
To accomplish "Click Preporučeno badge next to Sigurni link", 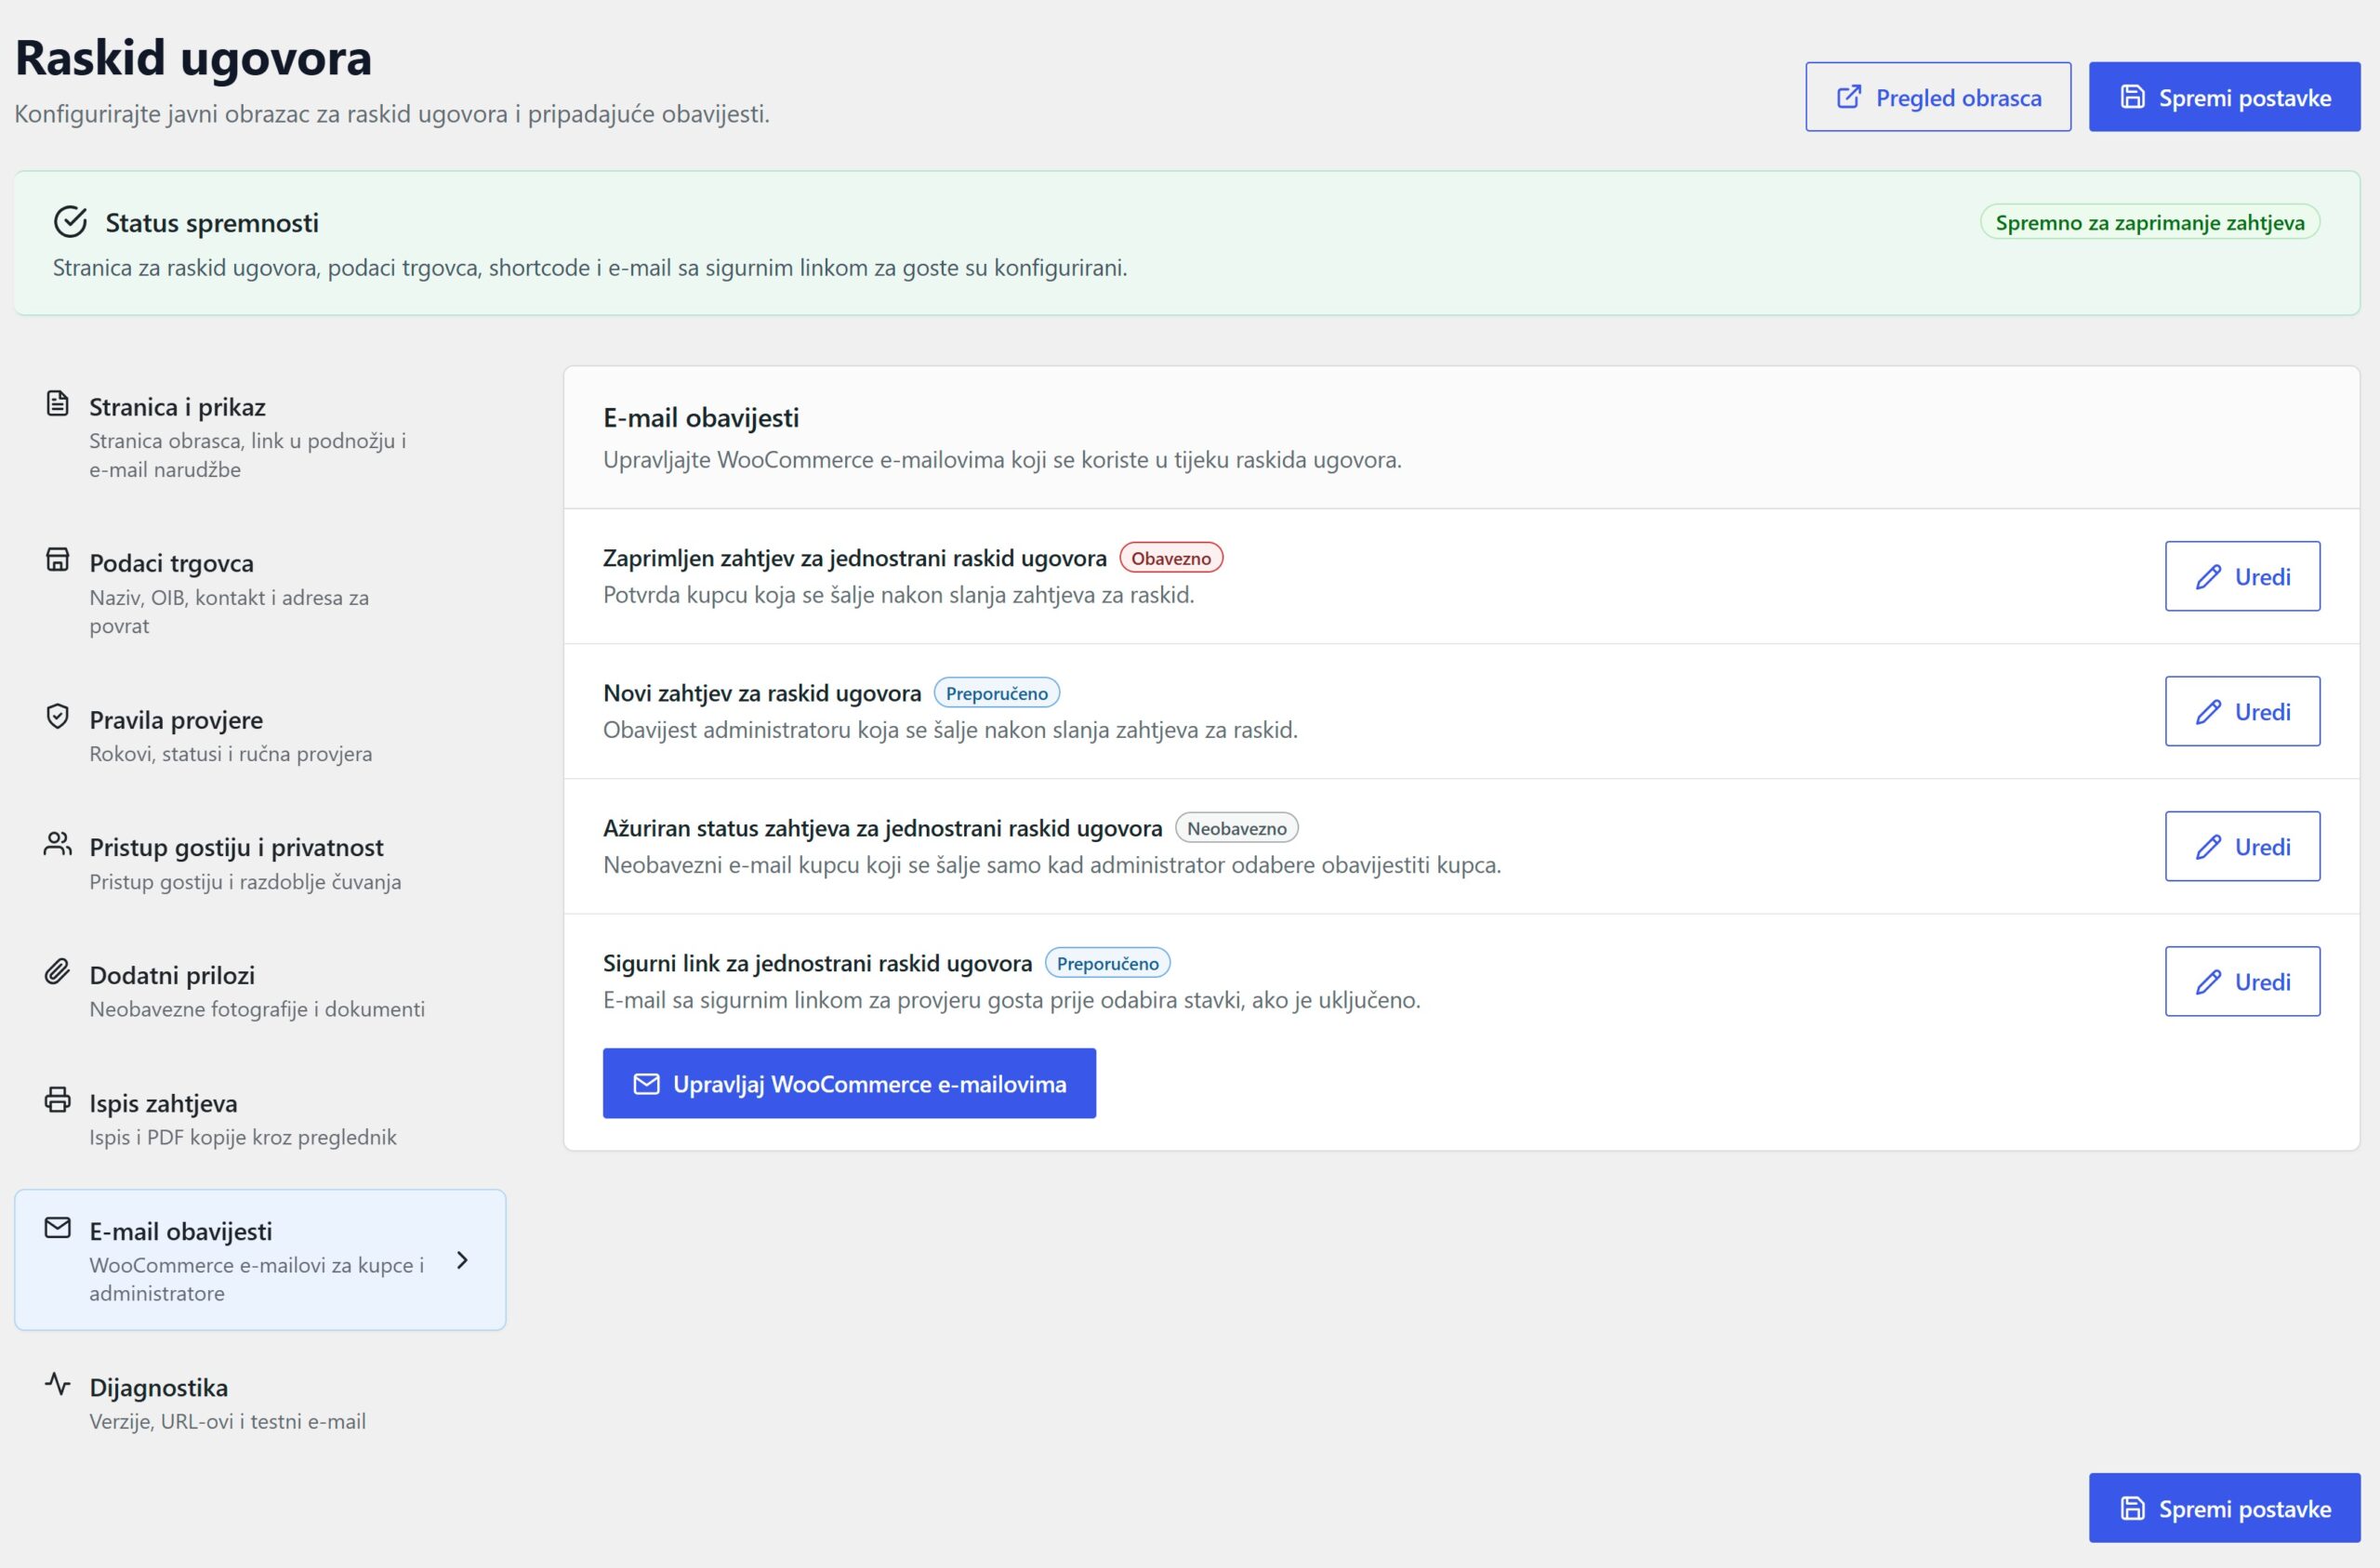I will 1107,963.
